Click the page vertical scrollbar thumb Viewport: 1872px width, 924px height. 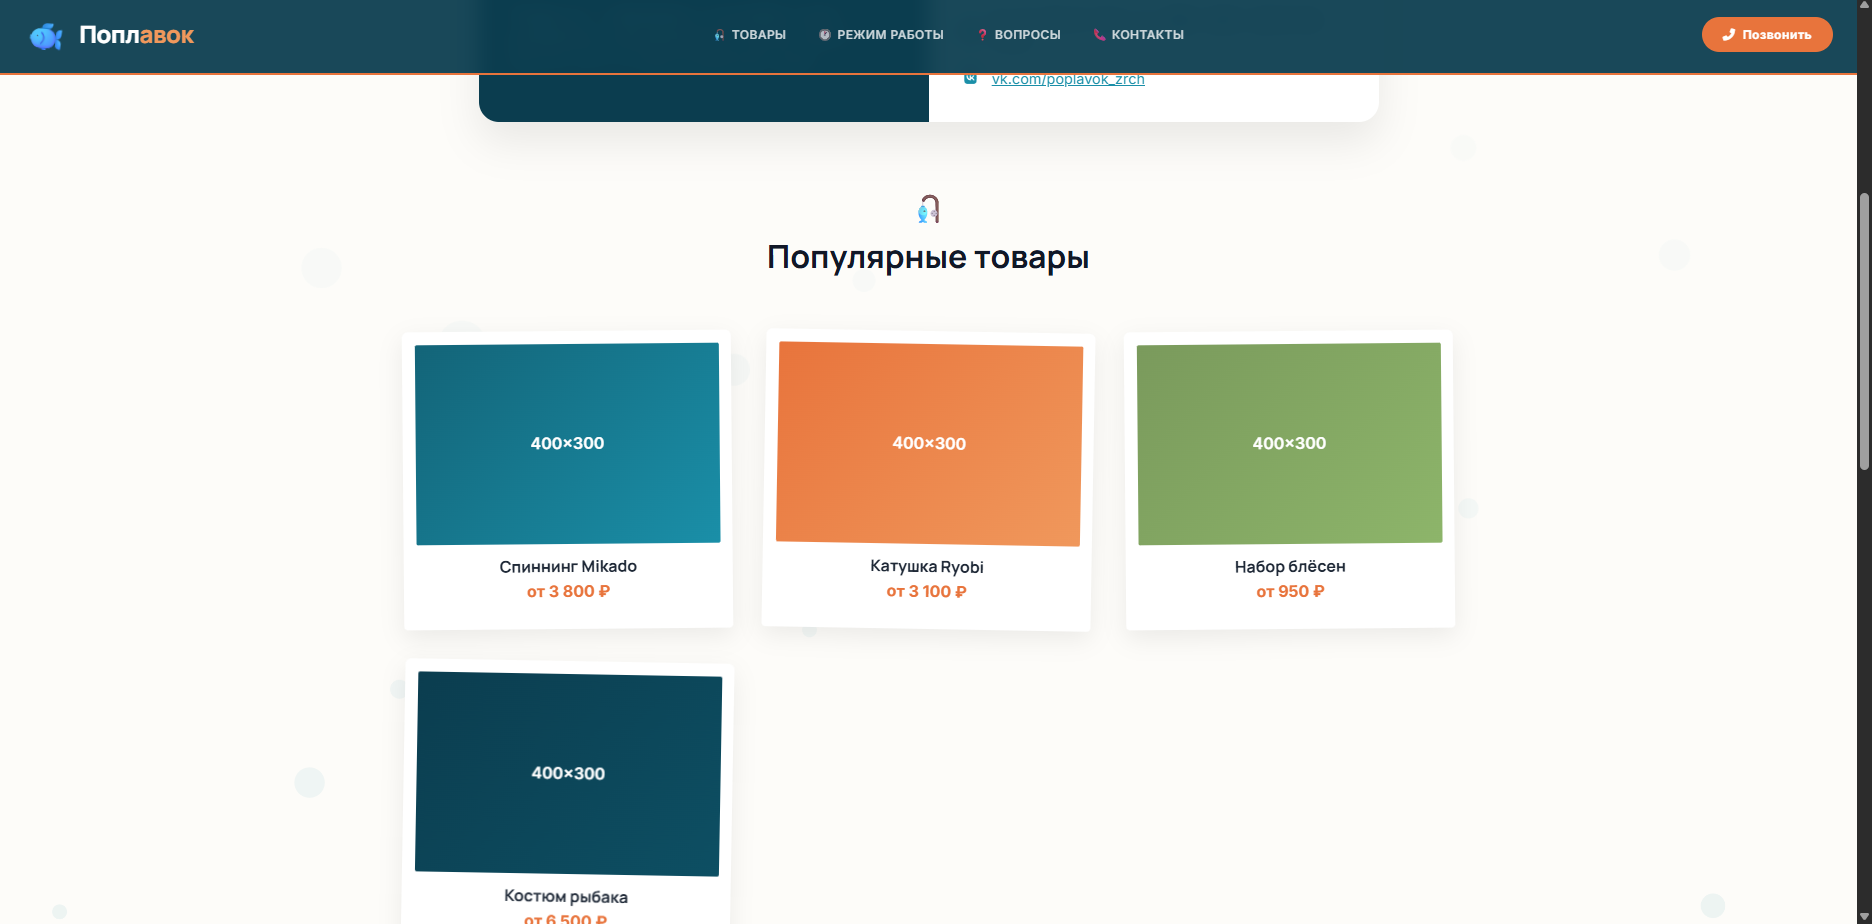click(x=1864, y=331)
